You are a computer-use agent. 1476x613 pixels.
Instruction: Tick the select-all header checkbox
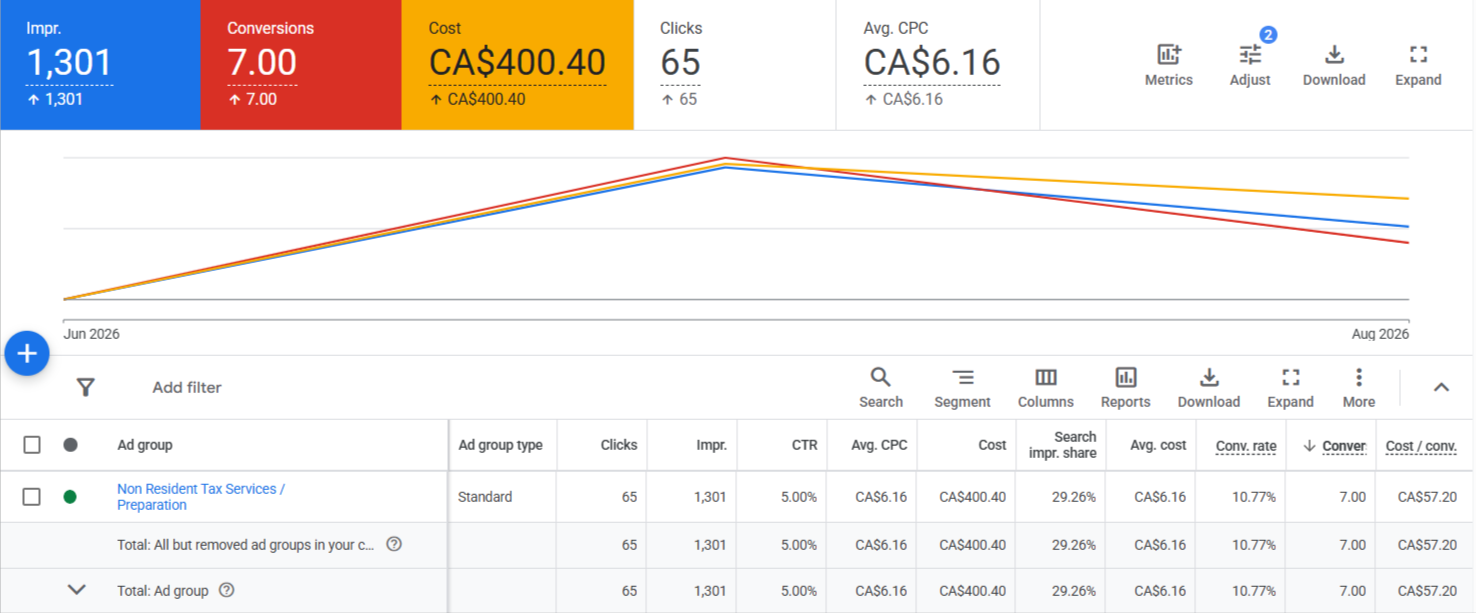pyautogui.click(x=32, y=445)
